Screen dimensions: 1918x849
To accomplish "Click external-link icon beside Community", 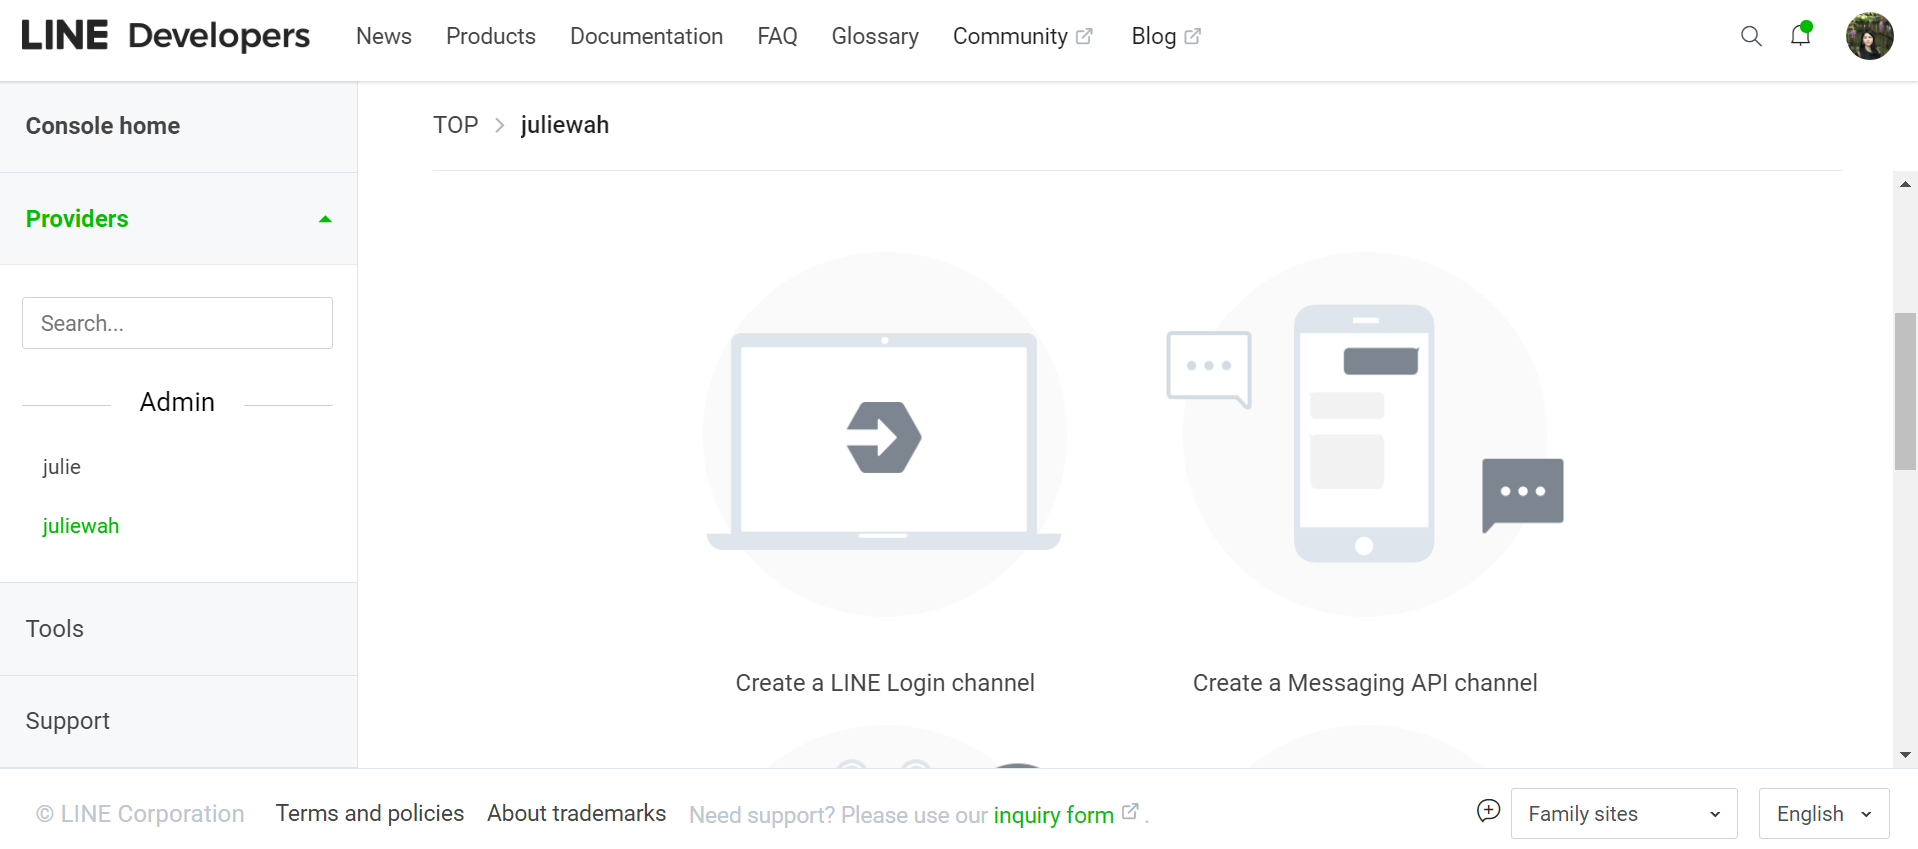I will pos(1084,36).
